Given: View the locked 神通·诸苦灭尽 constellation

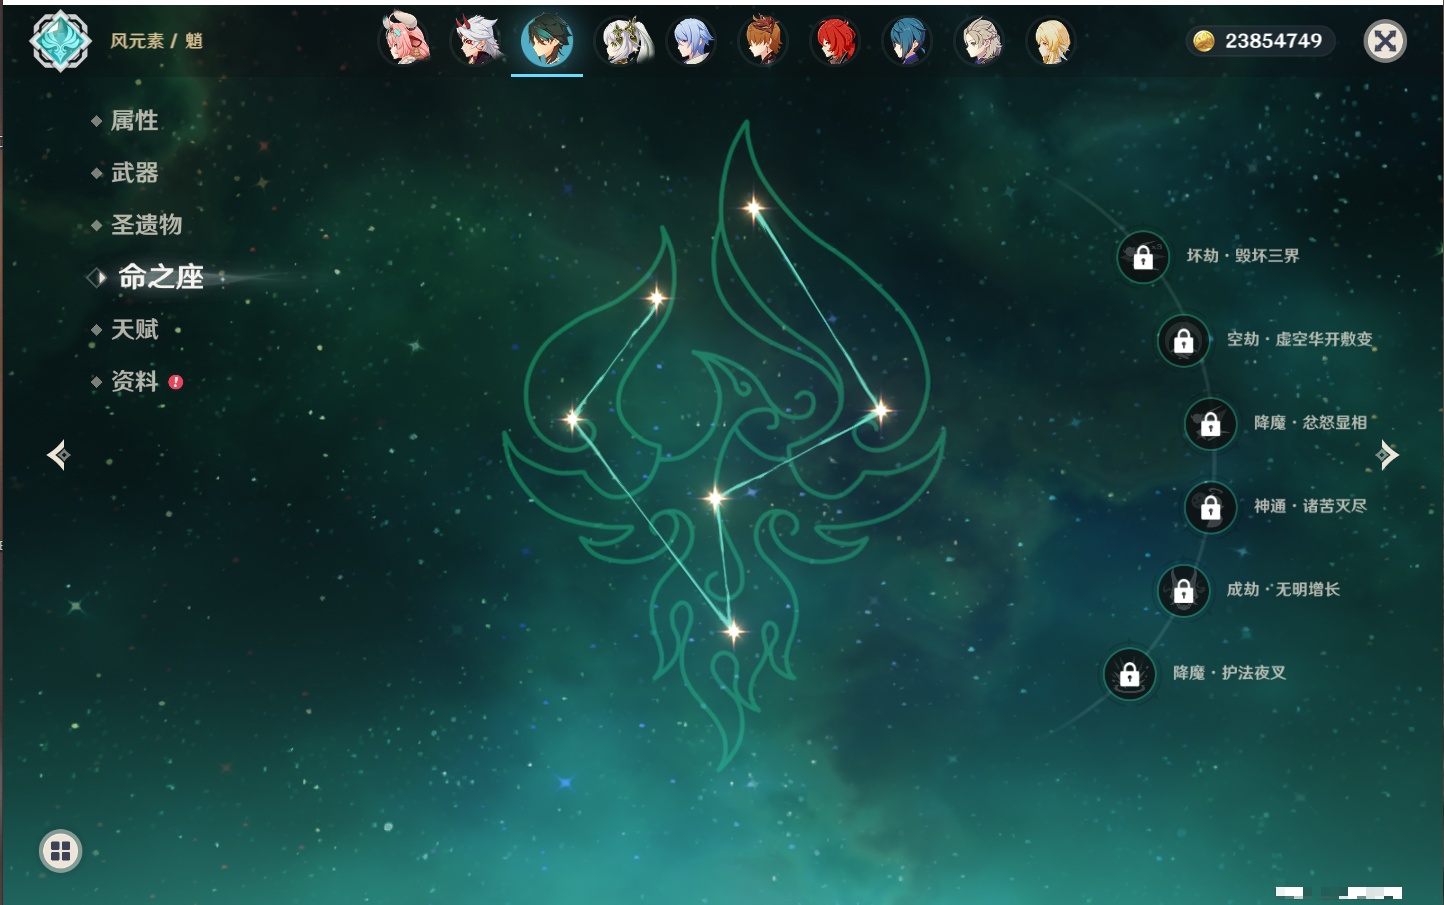Looking at the screenshot, I should pos(1210,508).
